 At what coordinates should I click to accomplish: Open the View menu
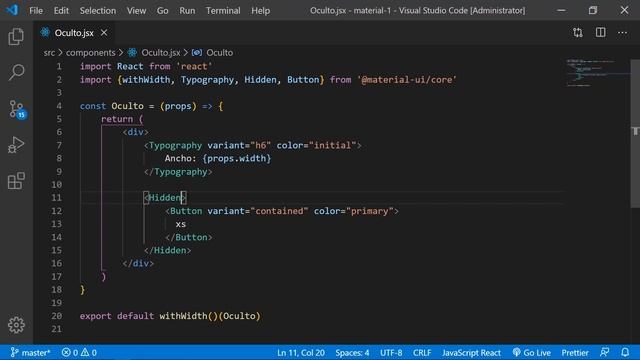136,10
